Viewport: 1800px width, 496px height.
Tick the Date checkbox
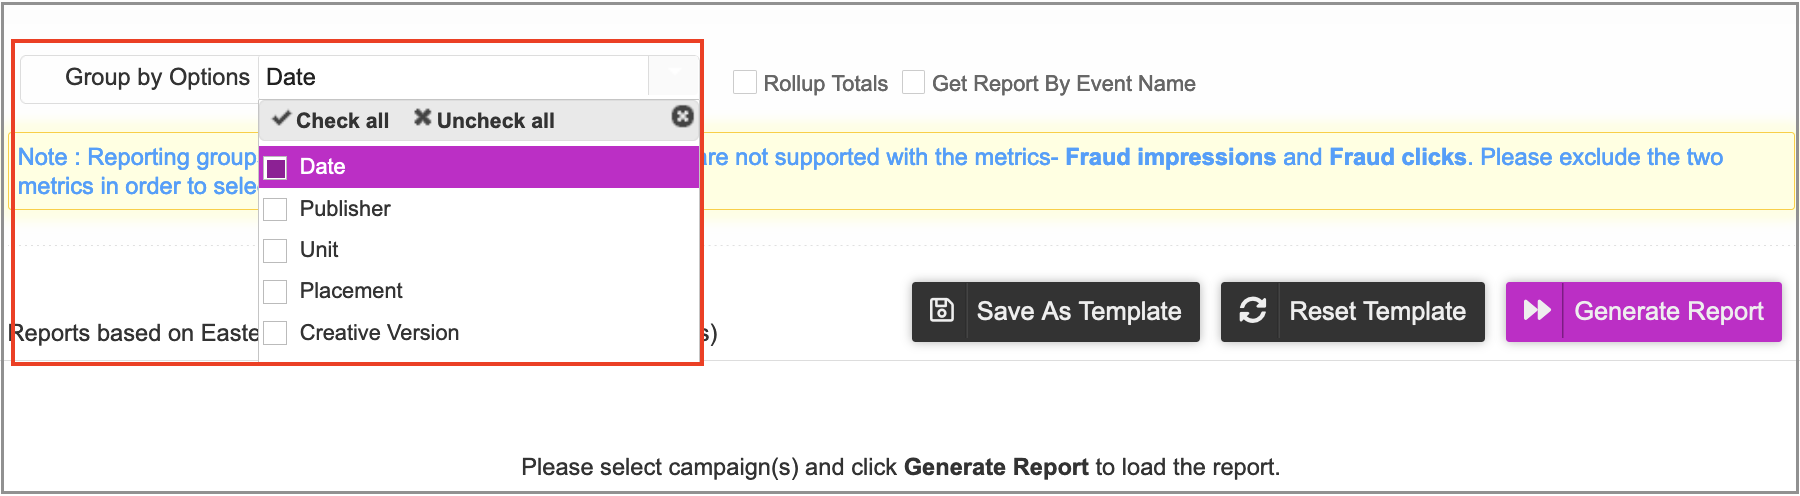[x=276, y=167]
